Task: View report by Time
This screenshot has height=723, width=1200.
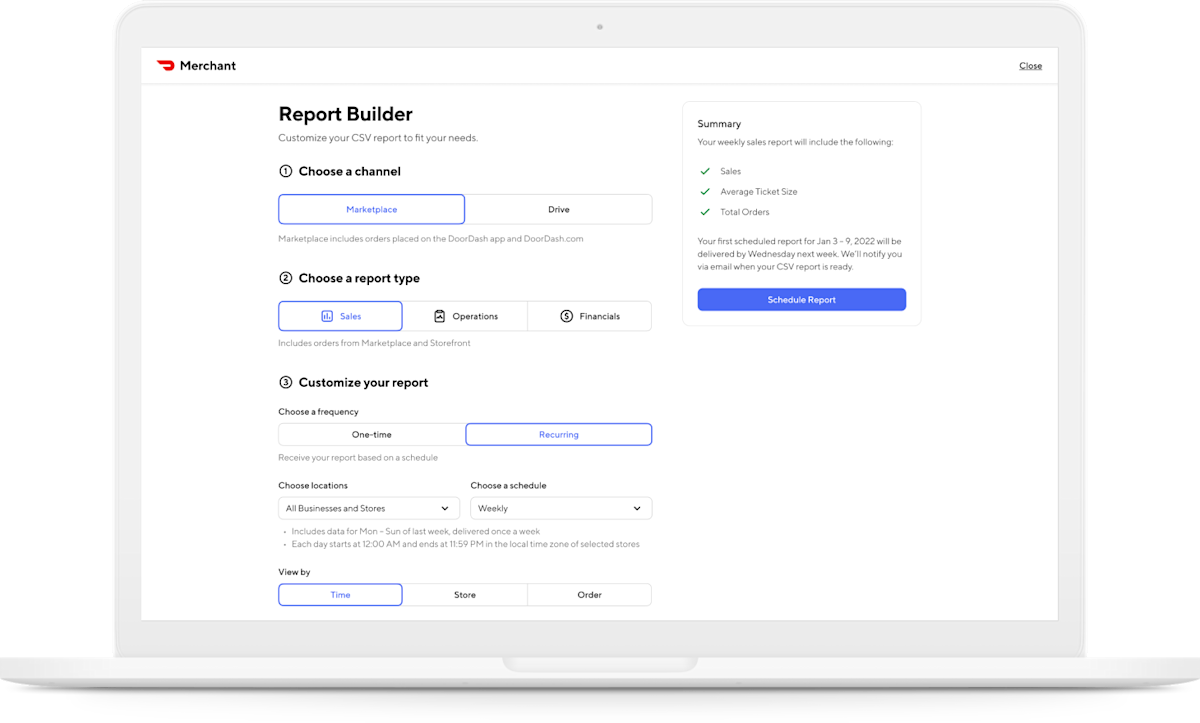Action: (x=340, y=595)
